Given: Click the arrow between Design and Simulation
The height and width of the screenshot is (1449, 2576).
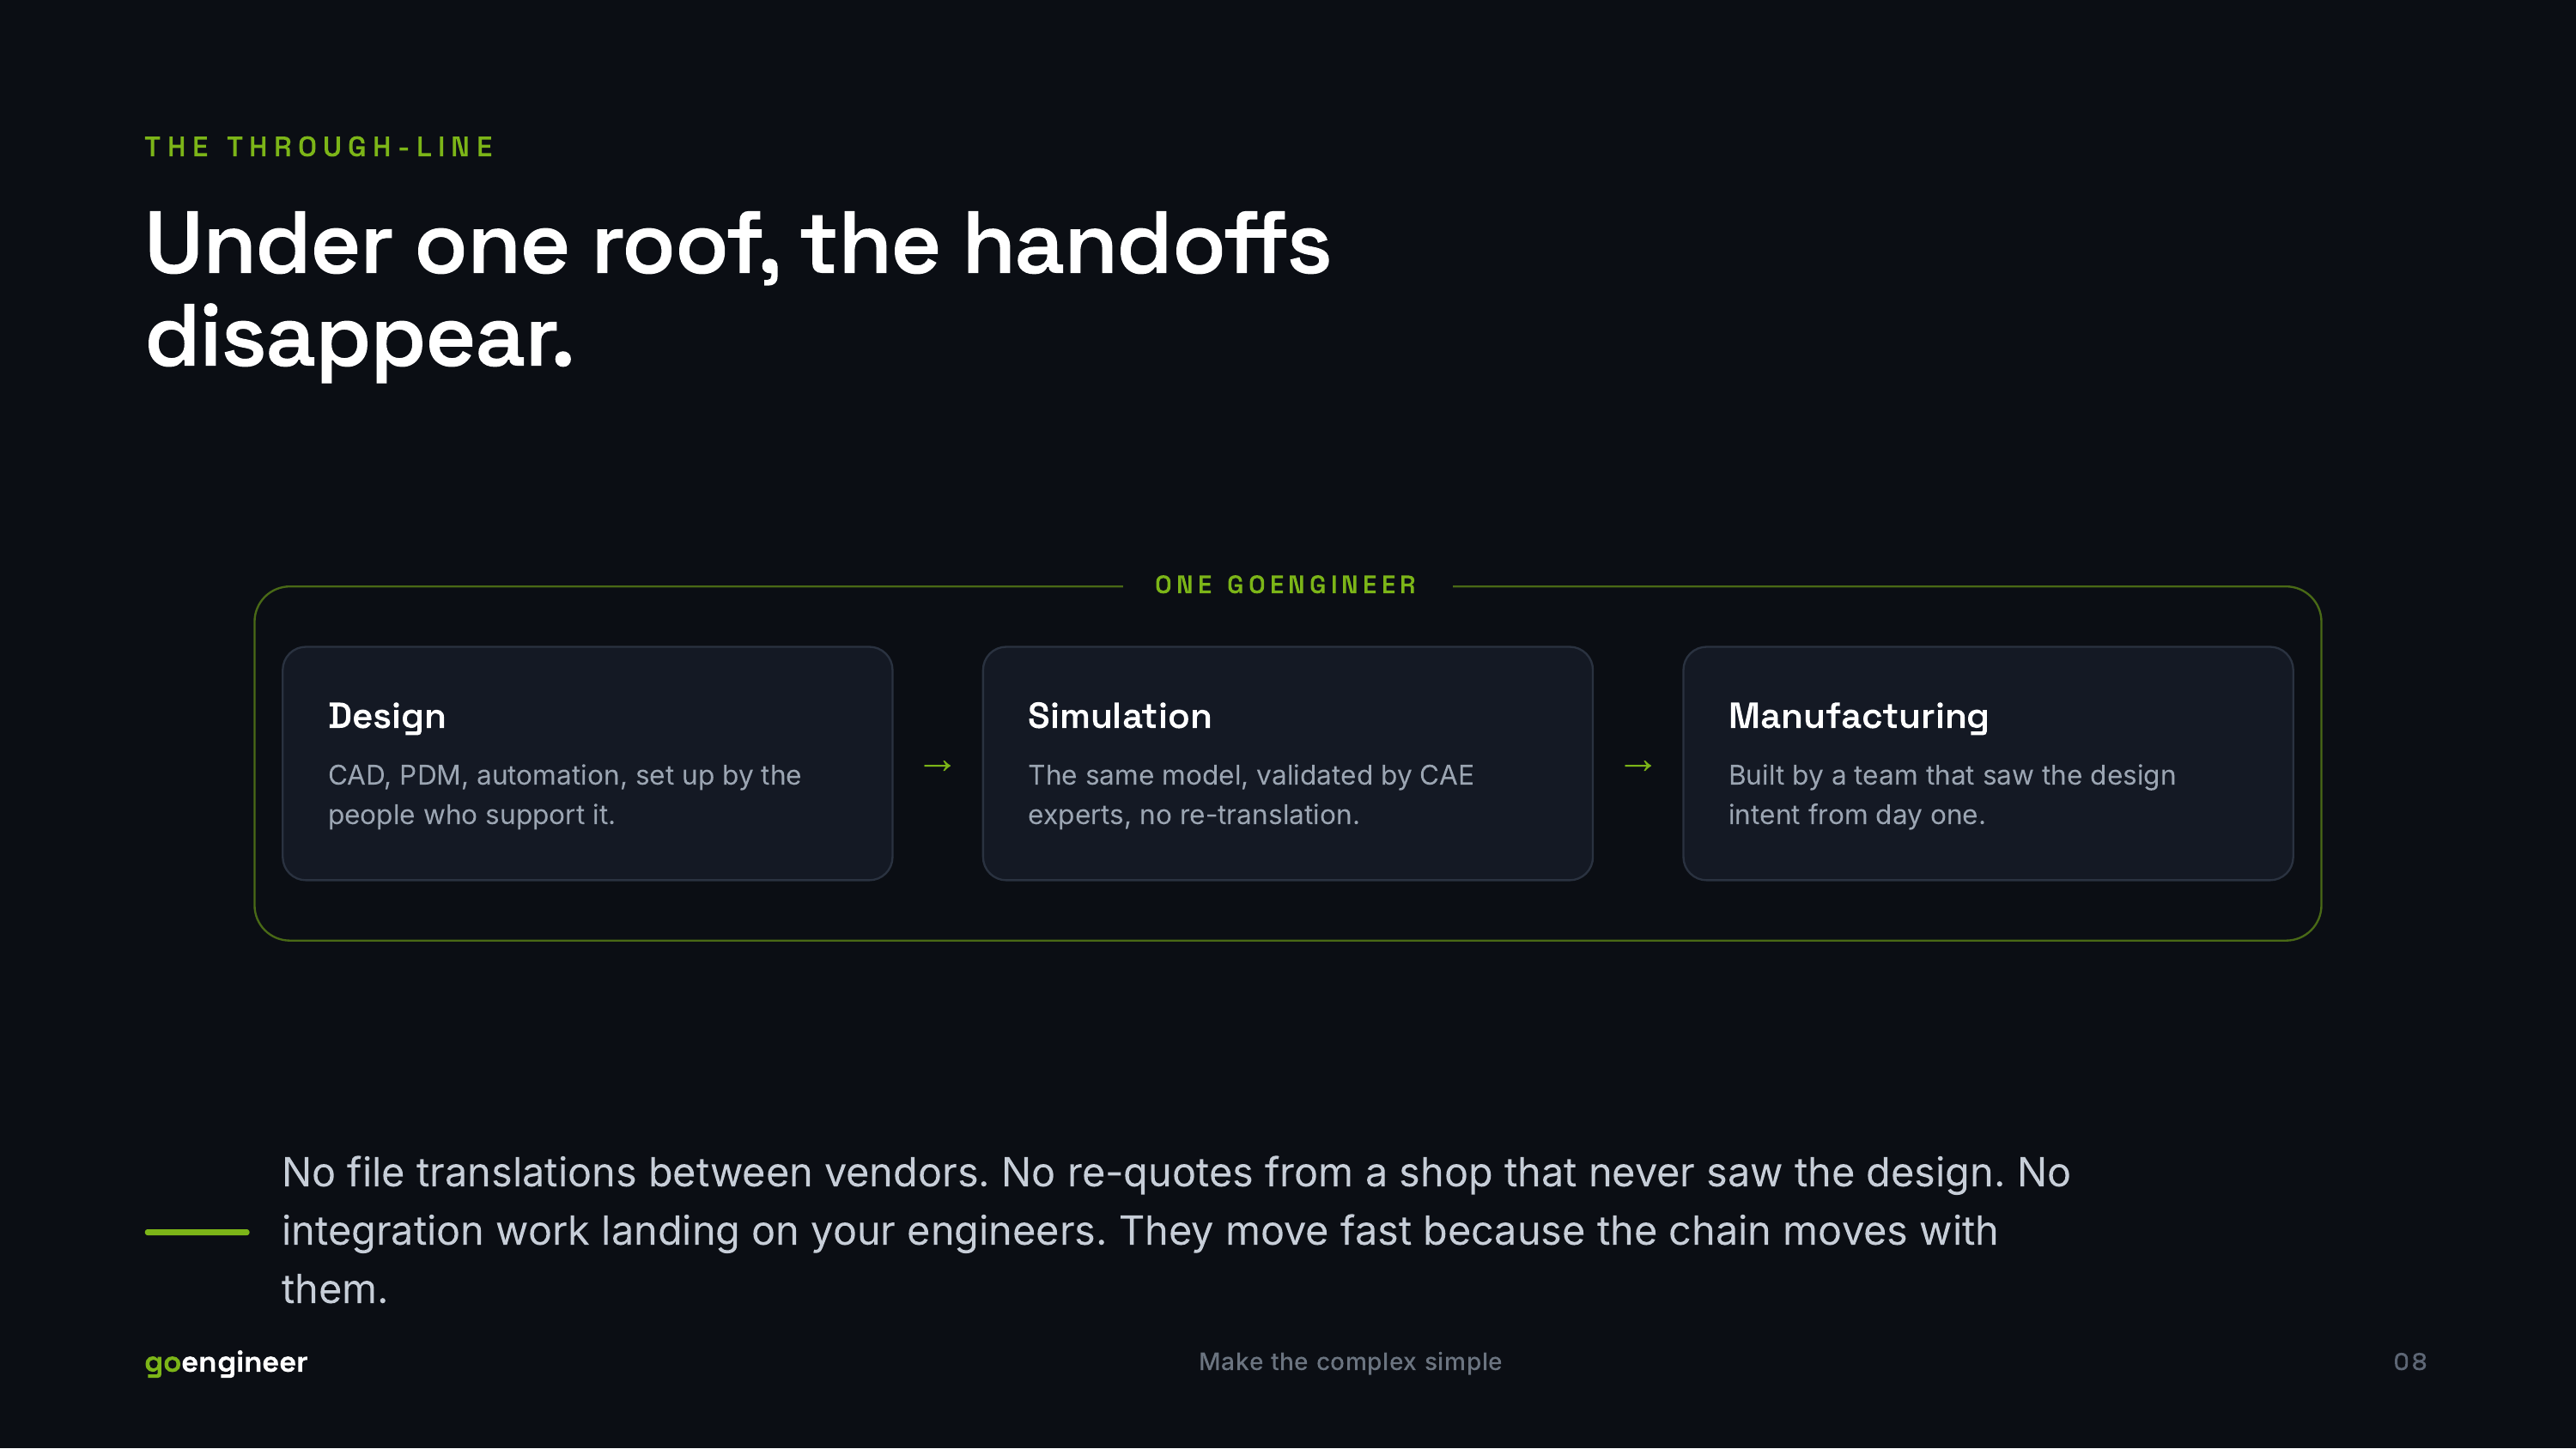Looking at the screenshot, I should click(937, 766).
